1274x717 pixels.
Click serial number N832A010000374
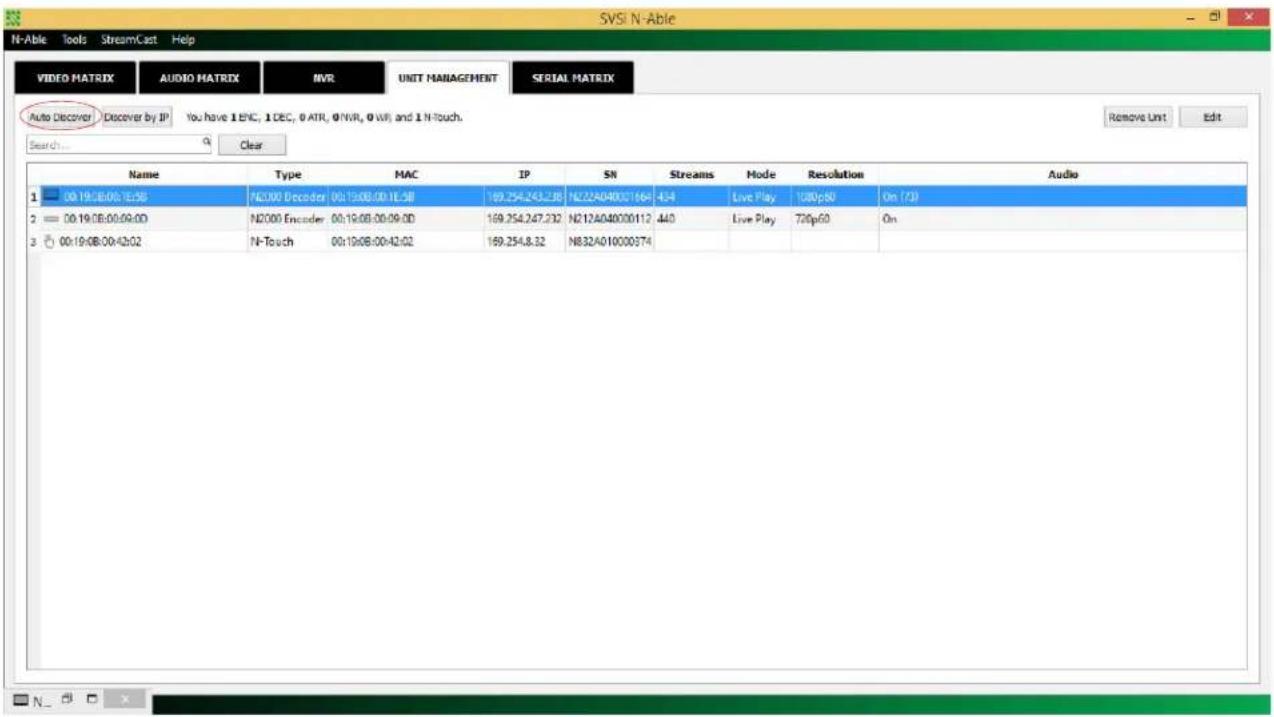(609, 241)
